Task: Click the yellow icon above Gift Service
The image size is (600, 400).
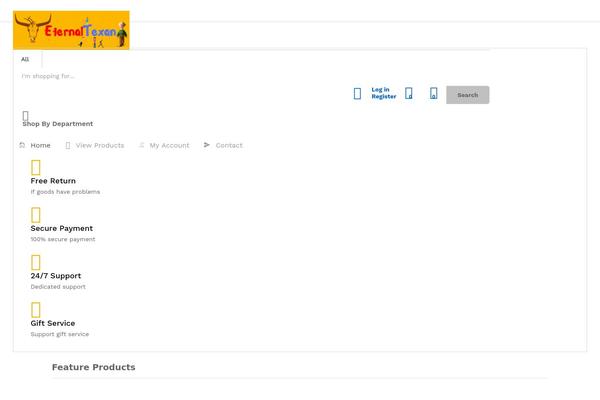Action: pos(36,310)
